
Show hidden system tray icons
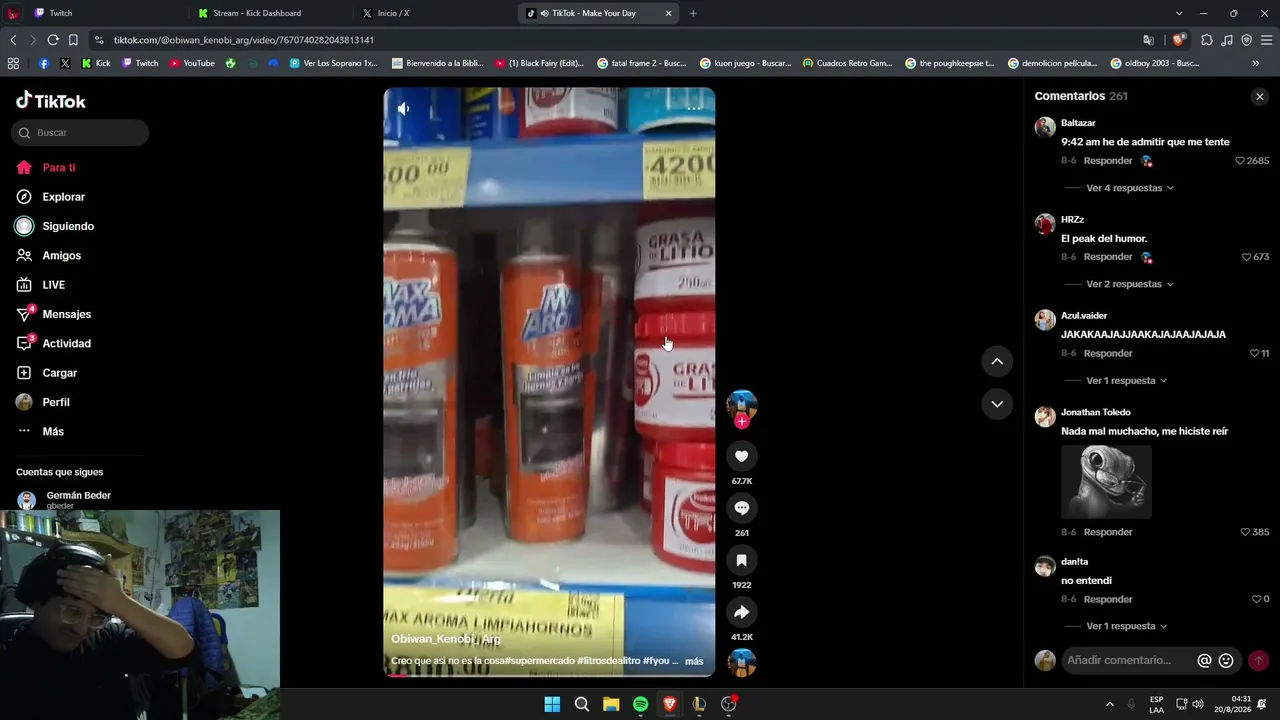pyautogui.click(x=1109, y=704)
